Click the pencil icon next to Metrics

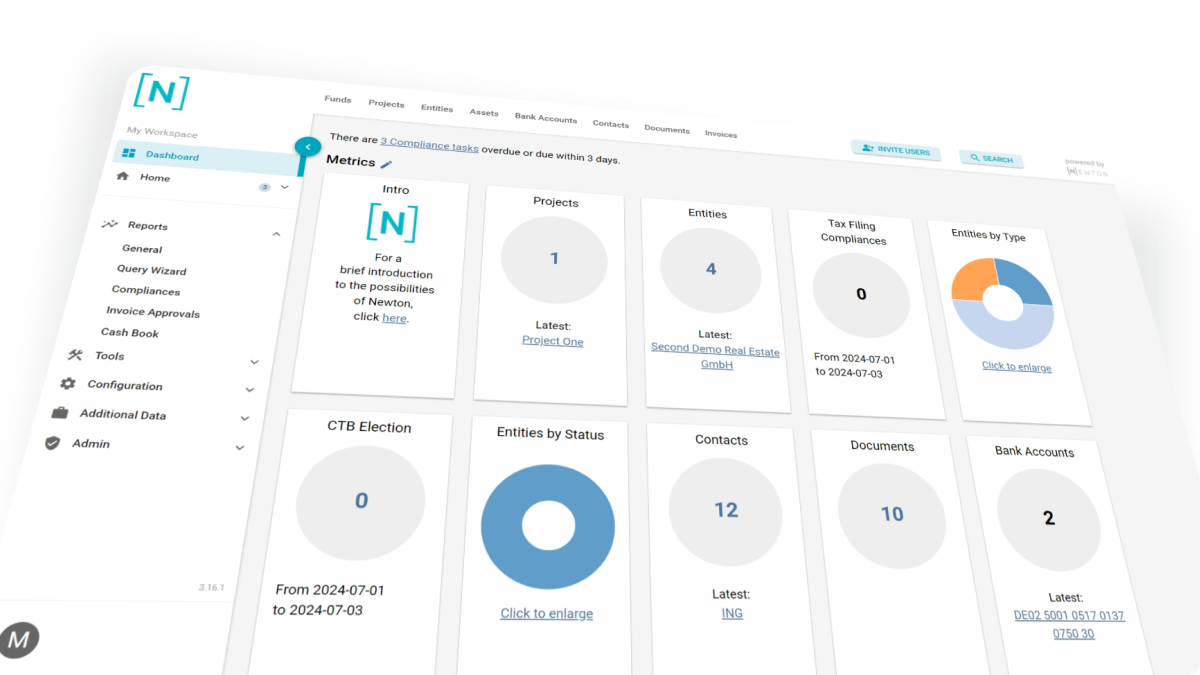(387, 164)
